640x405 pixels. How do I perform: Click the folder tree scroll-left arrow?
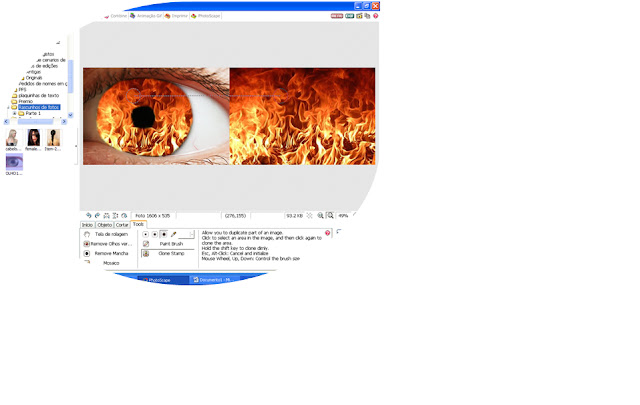6,122
